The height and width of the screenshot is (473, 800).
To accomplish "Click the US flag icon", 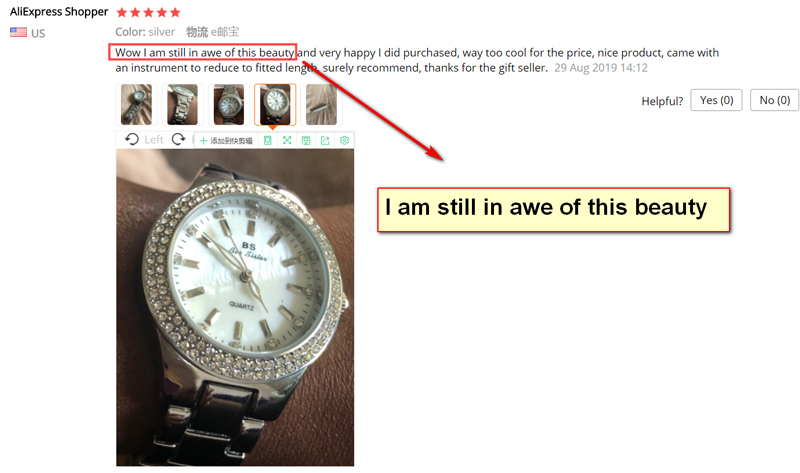I will coord(18,32).
